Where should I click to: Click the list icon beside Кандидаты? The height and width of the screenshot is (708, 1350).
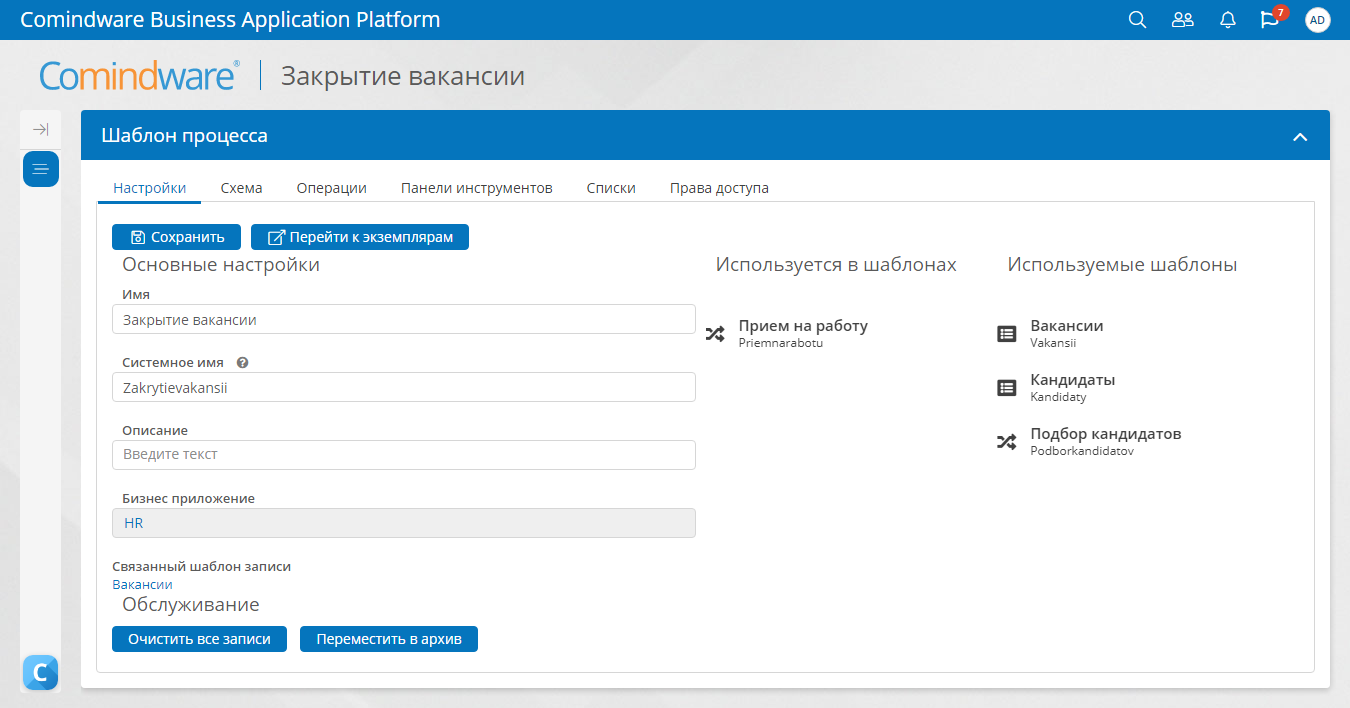click(1007, 388)
